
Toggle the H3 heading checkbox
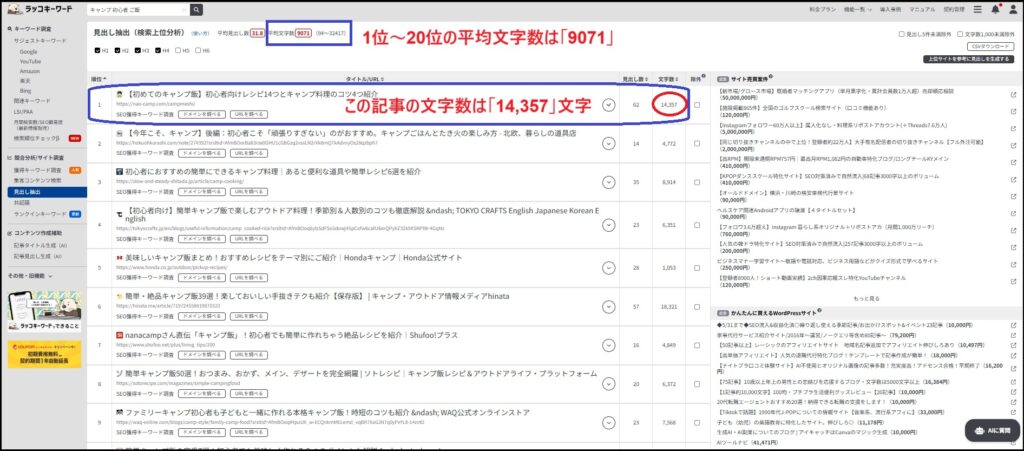137,50
